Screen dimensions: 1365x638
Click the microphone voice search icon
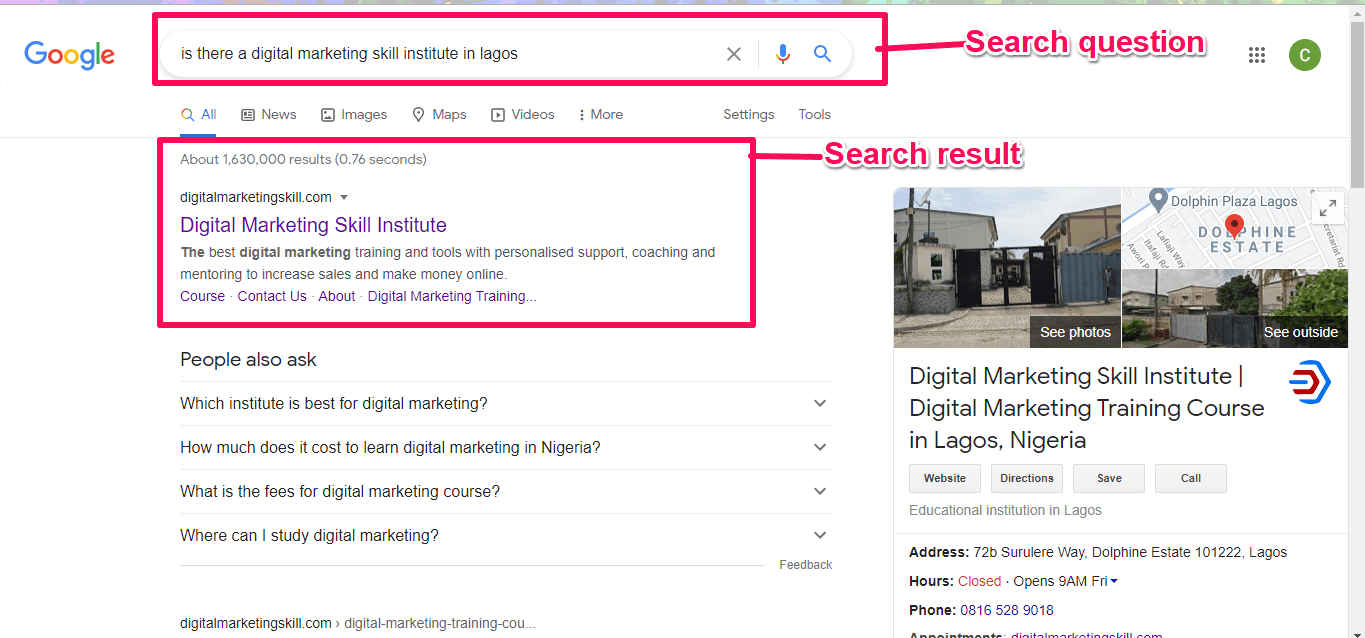click(x=782, y=54)
